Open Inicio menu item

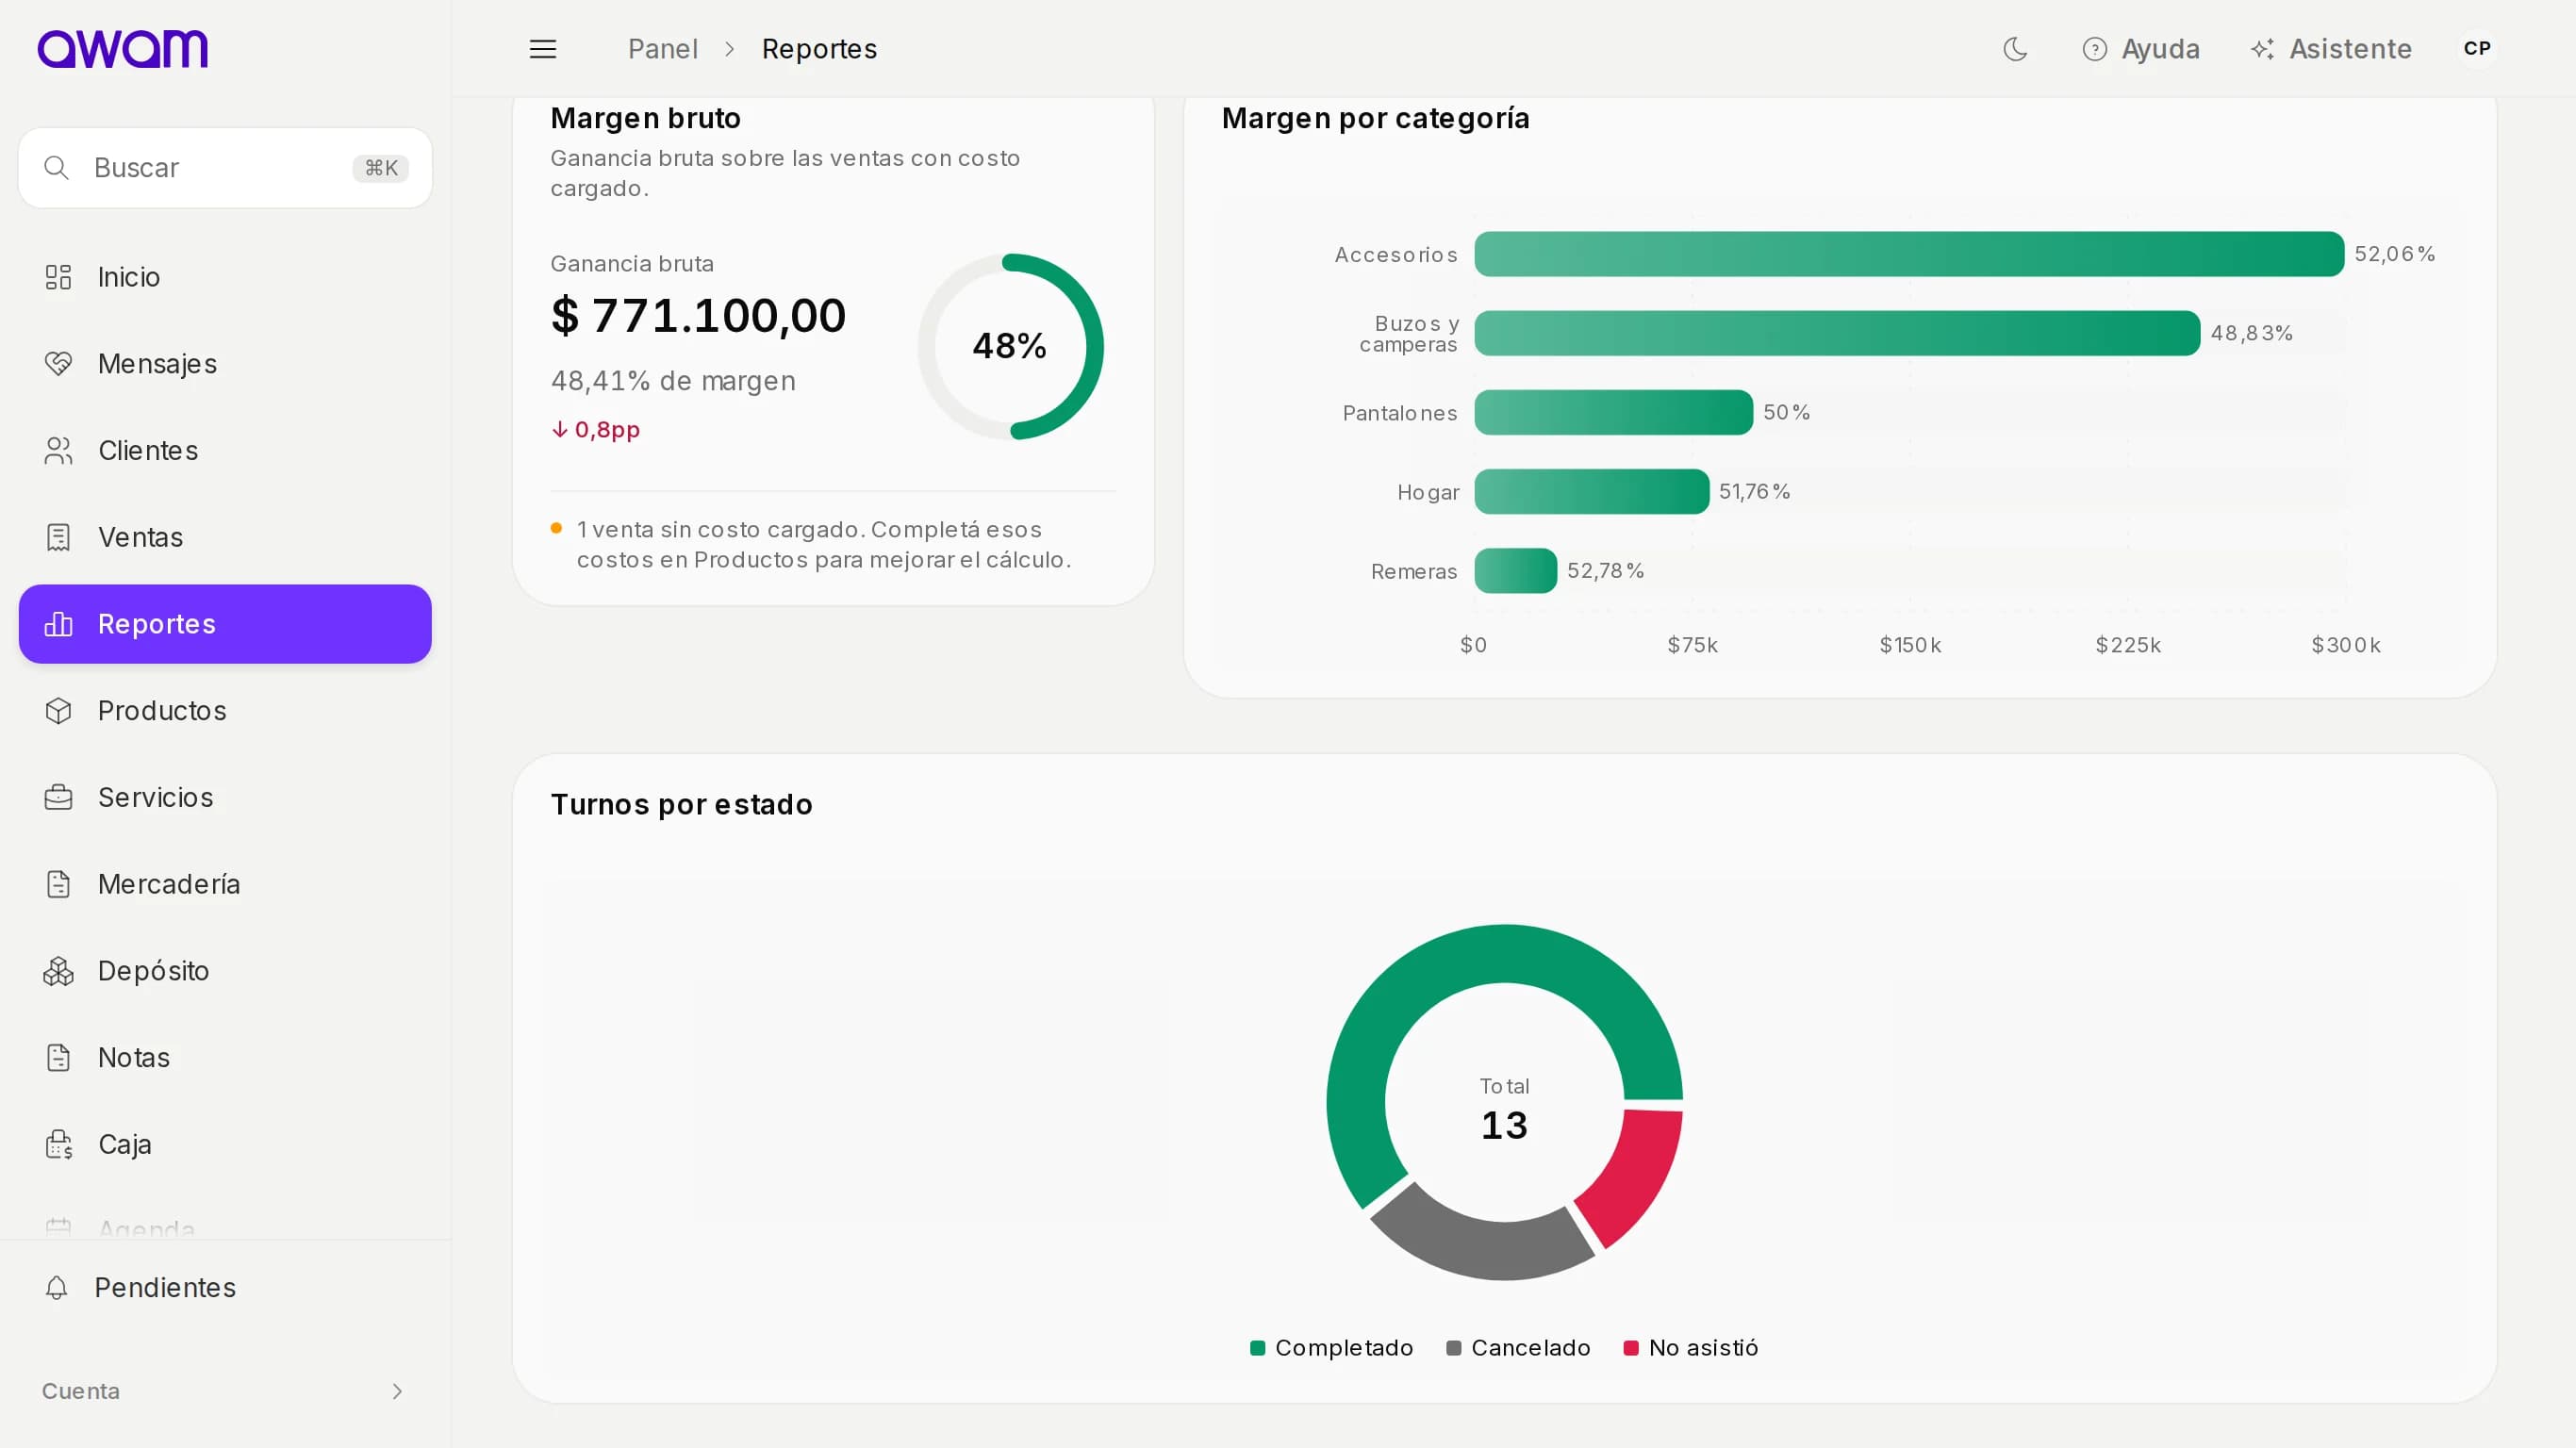[x=225, y=277]
